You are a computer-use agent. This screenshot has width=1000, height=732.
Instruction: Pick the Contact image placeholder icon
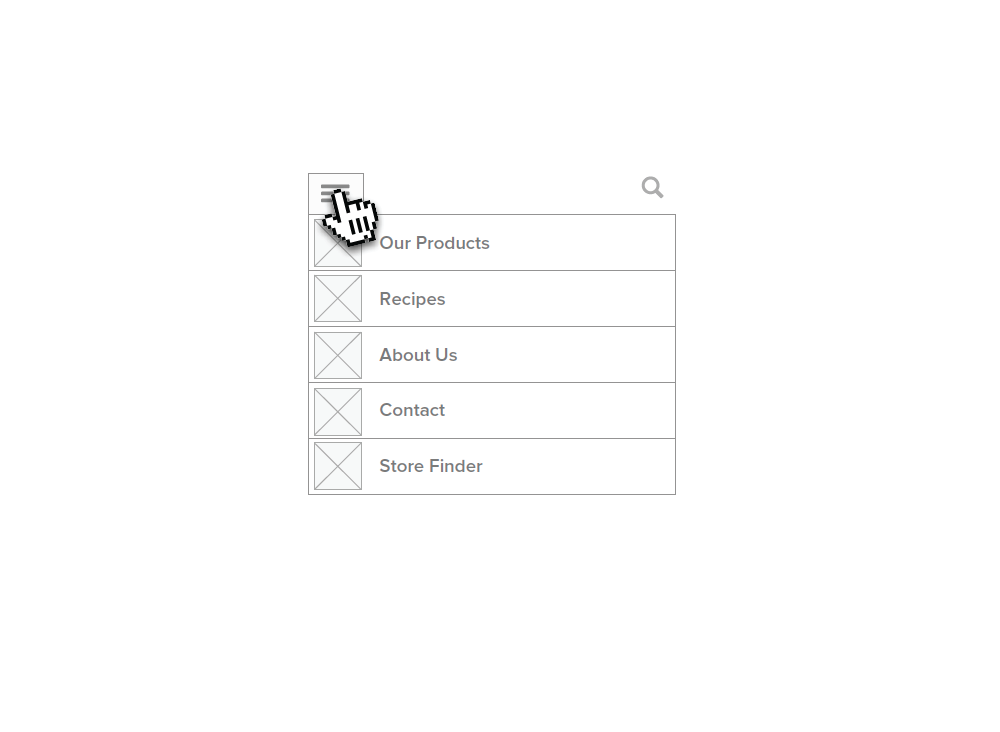click(338, 411)
